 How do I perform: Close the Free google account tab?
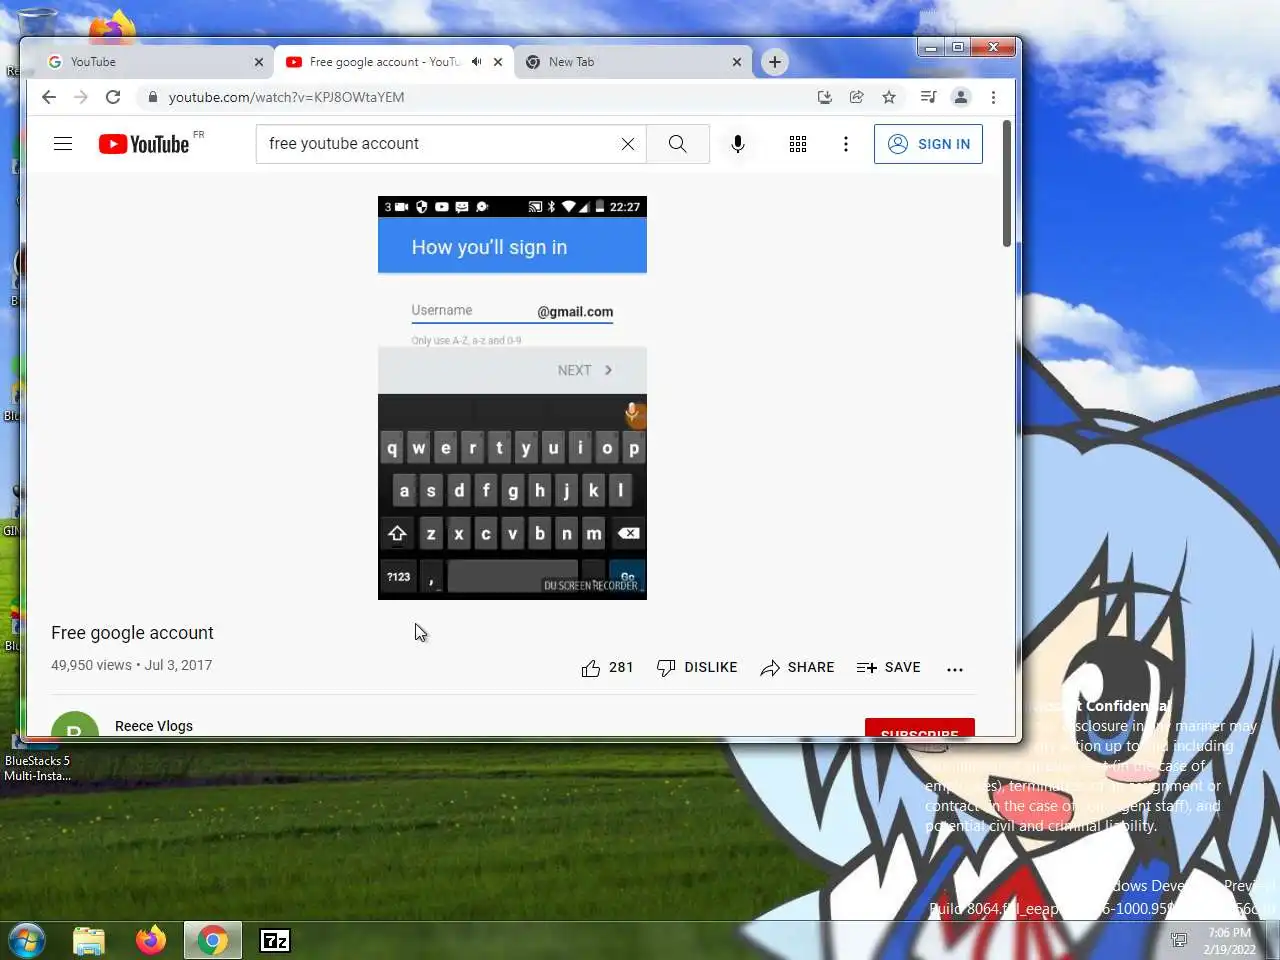point(498,62)
